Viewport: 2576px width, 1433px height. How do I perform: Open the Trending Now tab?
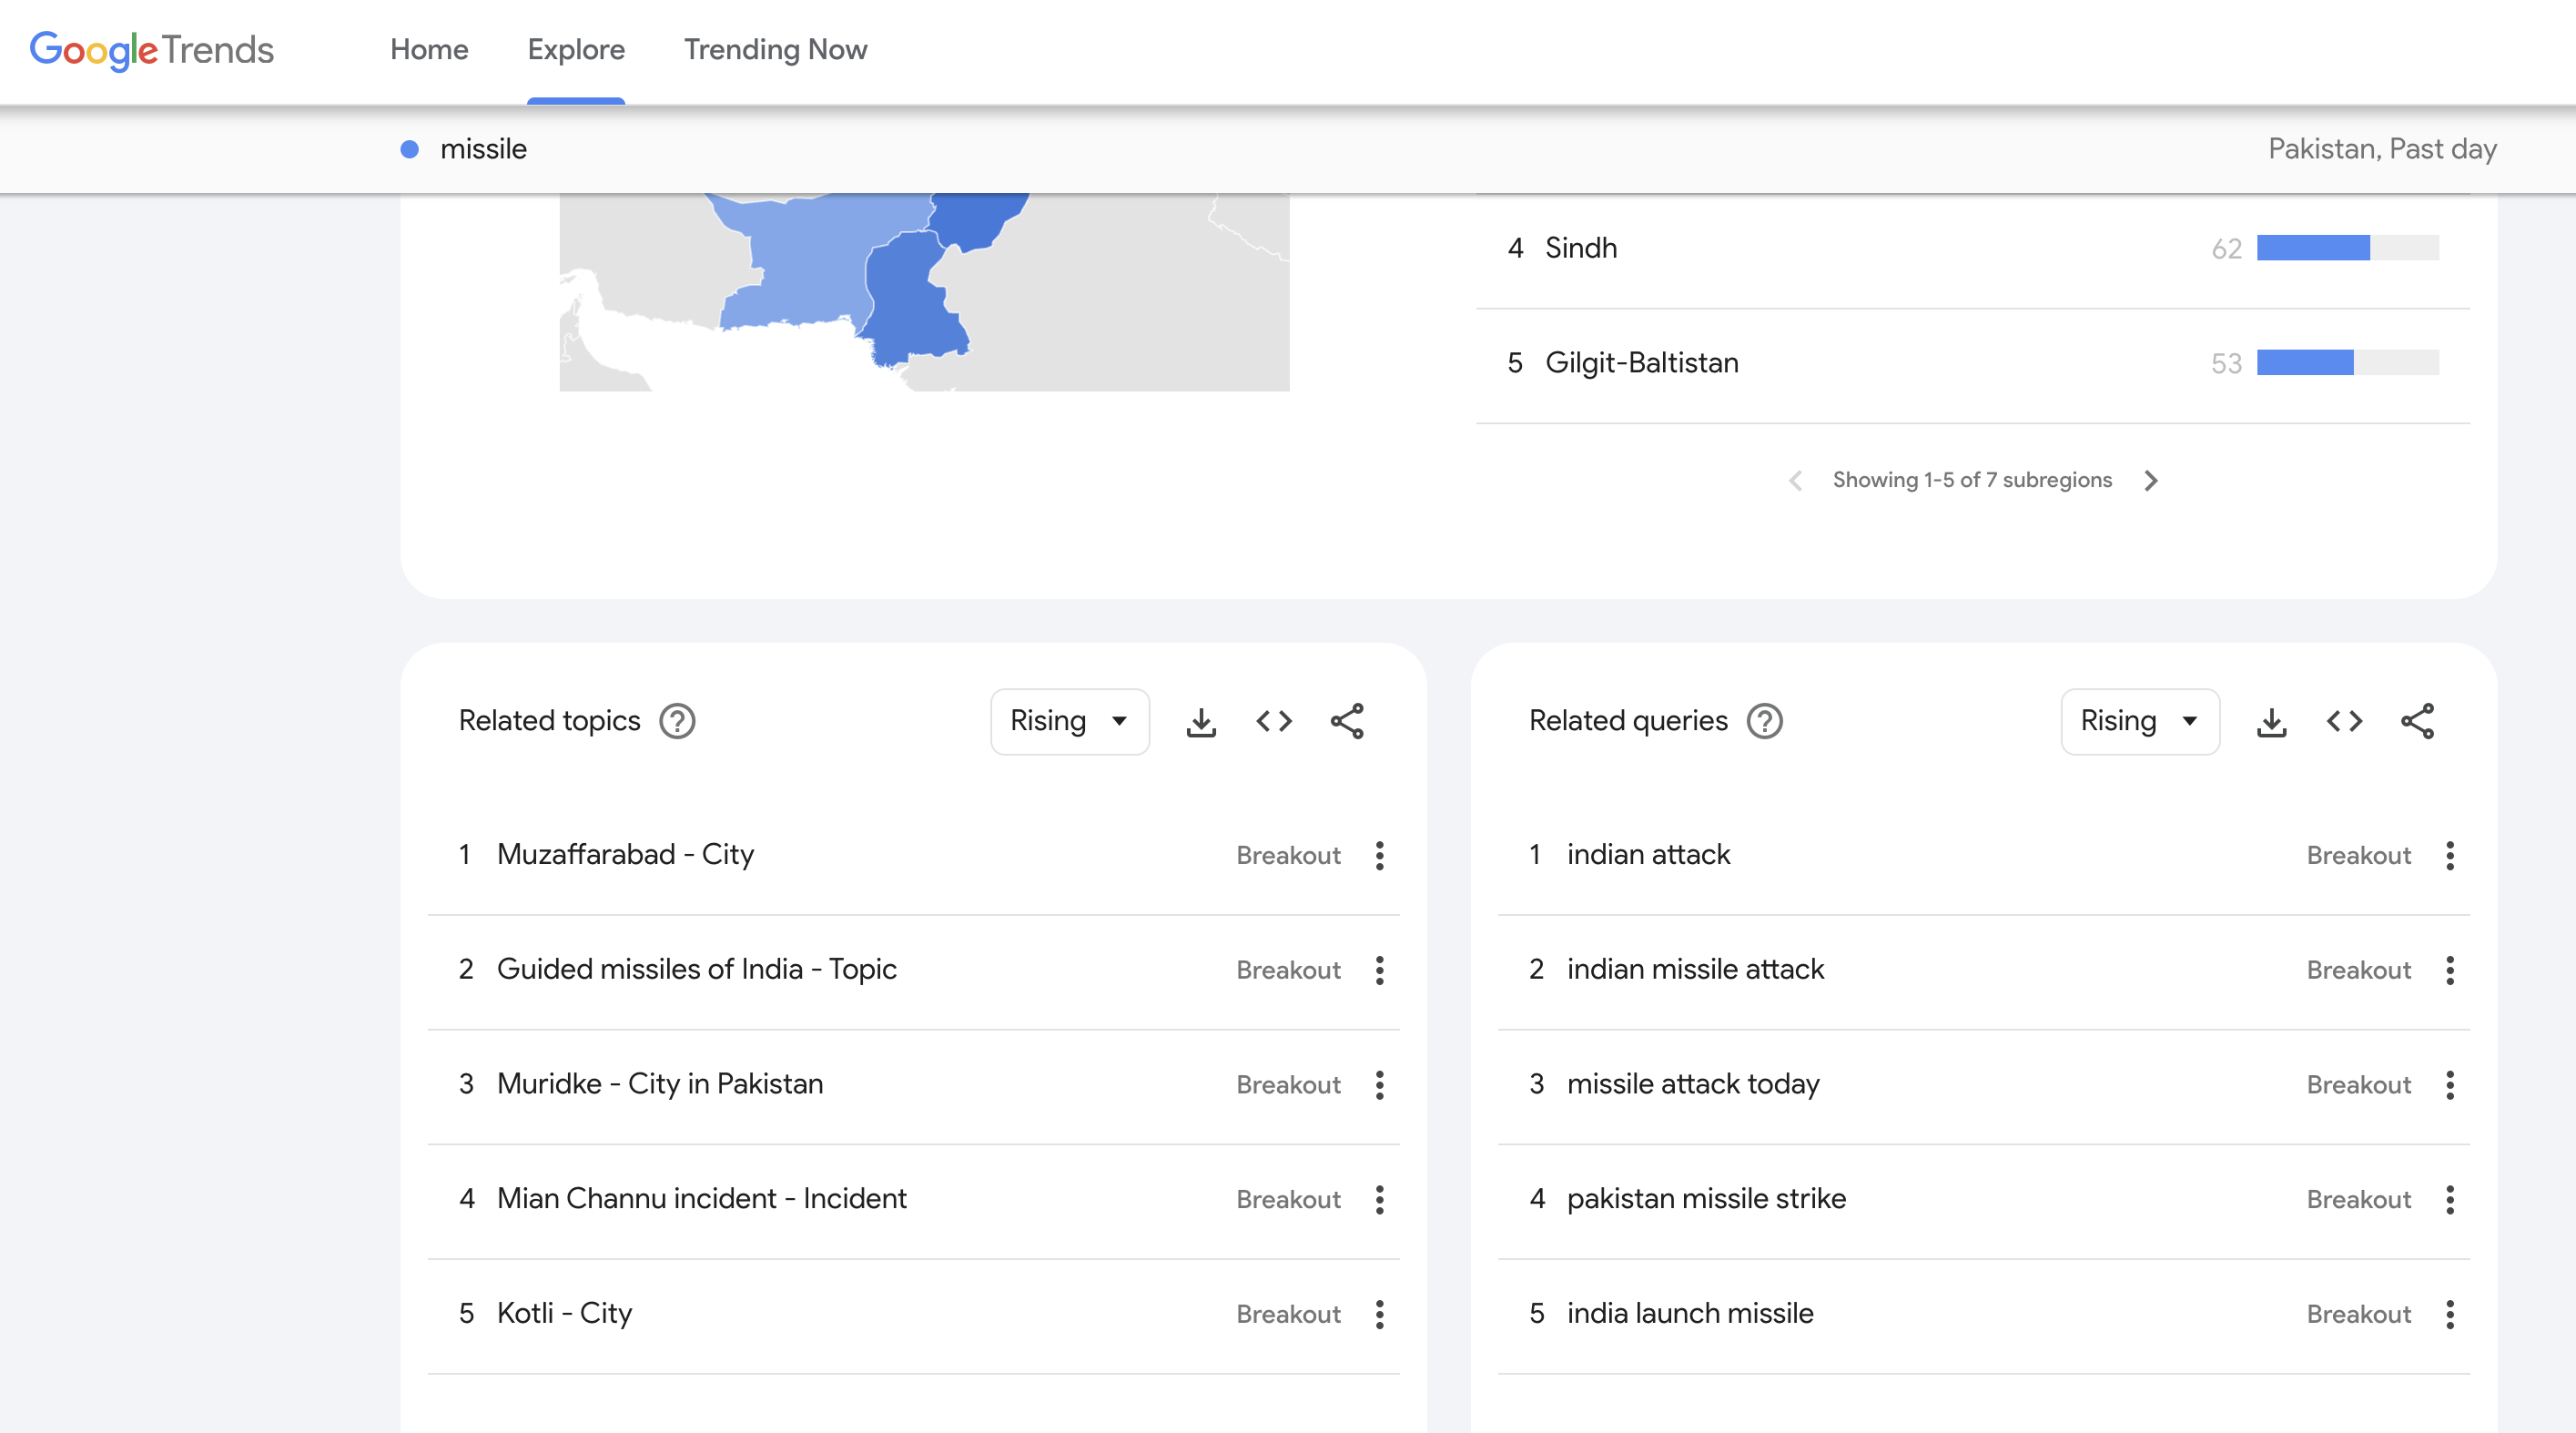tap(775, 49)
